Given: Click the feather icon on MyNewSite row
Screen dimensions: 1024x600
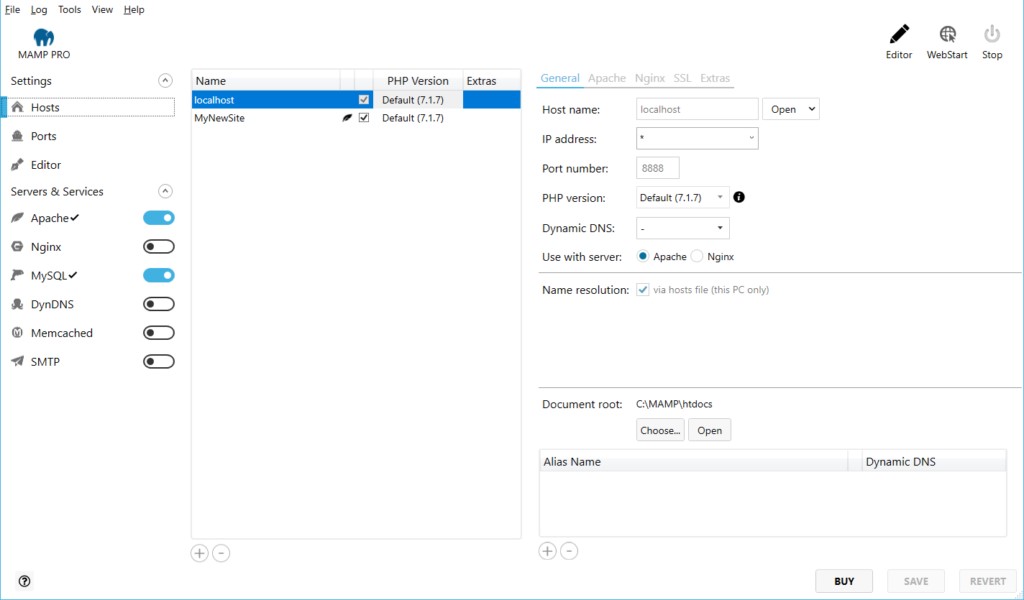Looking at the screenshot, I should tap(347, 118).
